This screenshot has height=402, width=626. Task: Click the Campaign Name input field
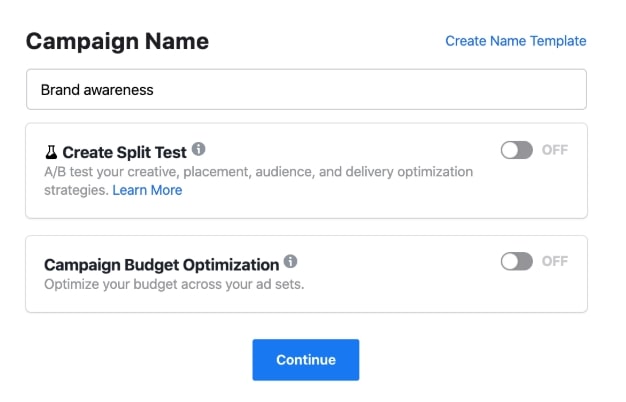pyautogui.click(x=306, y=89)
